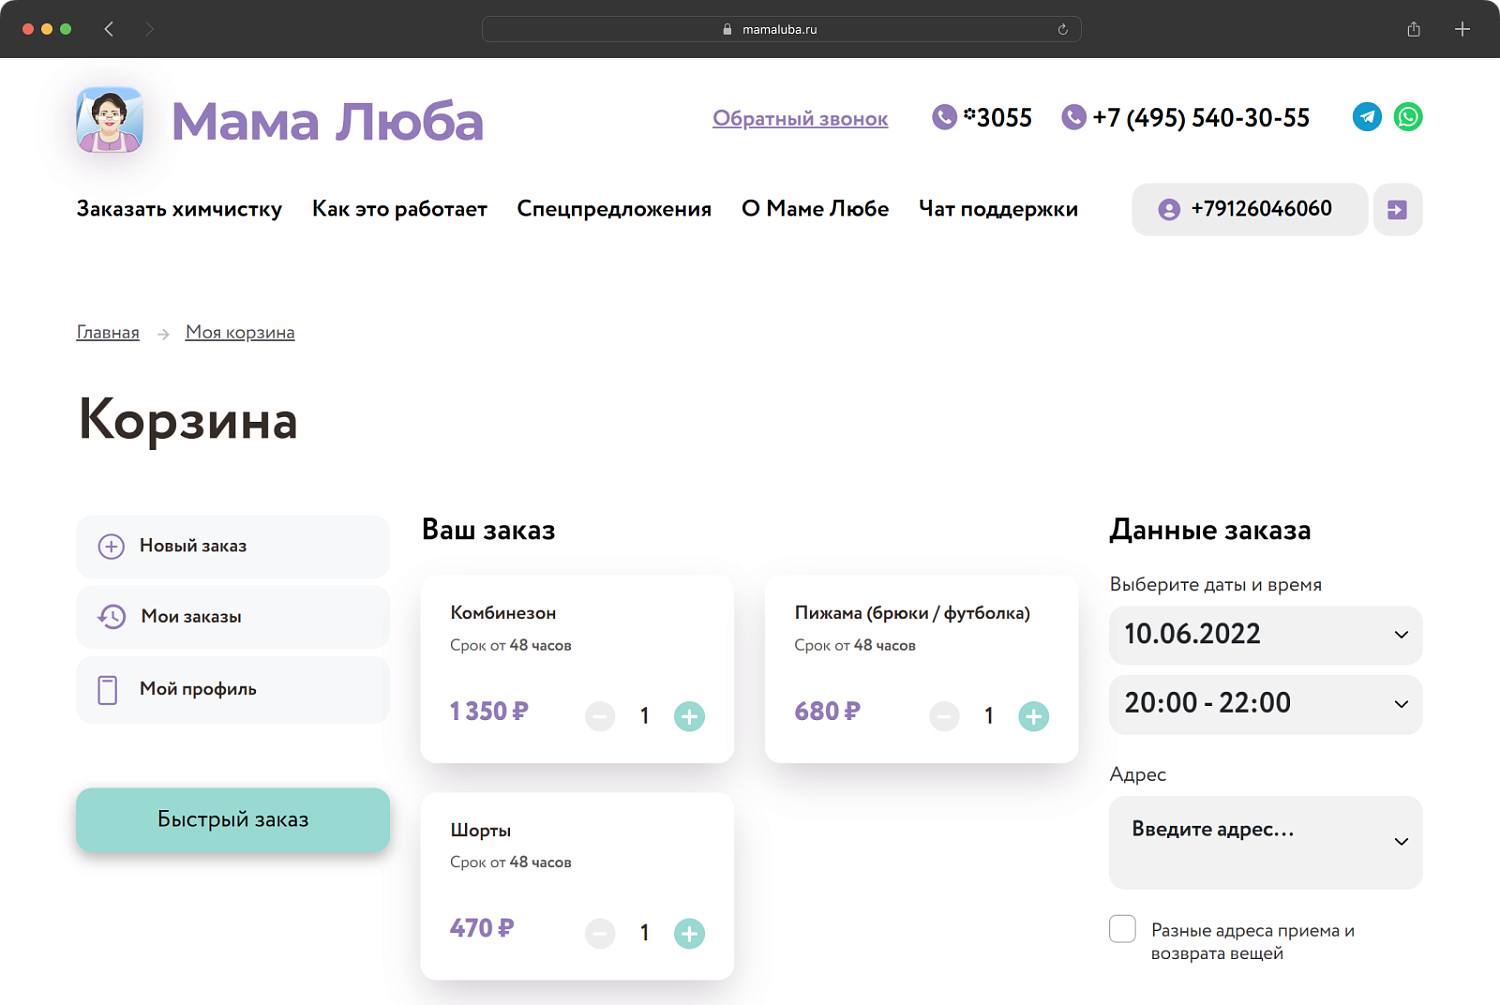This screenshot has height=1005, width=1500.
Task: Click the user profile icon beside +79126046060
Action: pos(1168,209)
